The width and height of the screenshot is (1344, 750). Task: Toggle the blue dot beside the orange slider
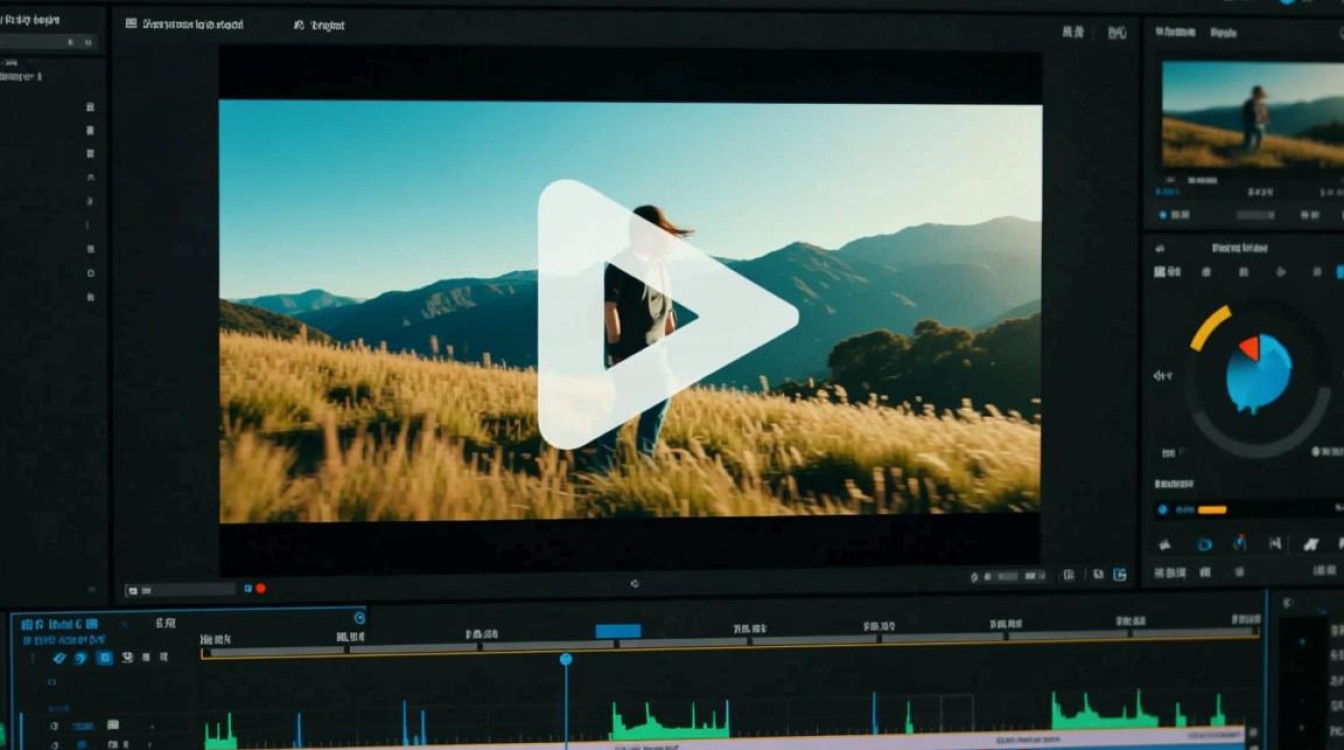1162,509
